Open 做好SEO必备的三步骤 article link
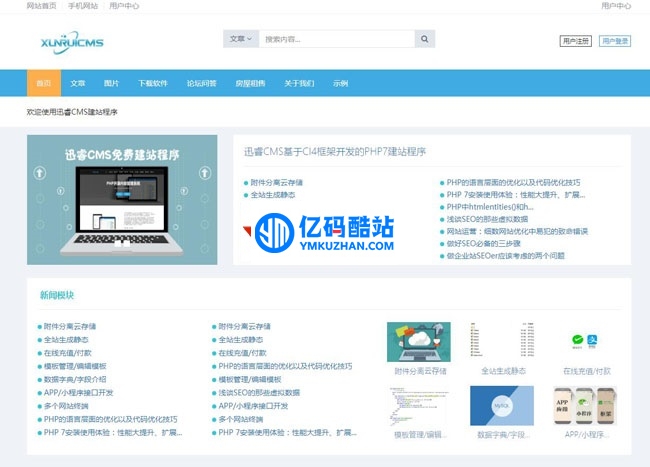Screen dimensions: 650x467 coord(483,244)
